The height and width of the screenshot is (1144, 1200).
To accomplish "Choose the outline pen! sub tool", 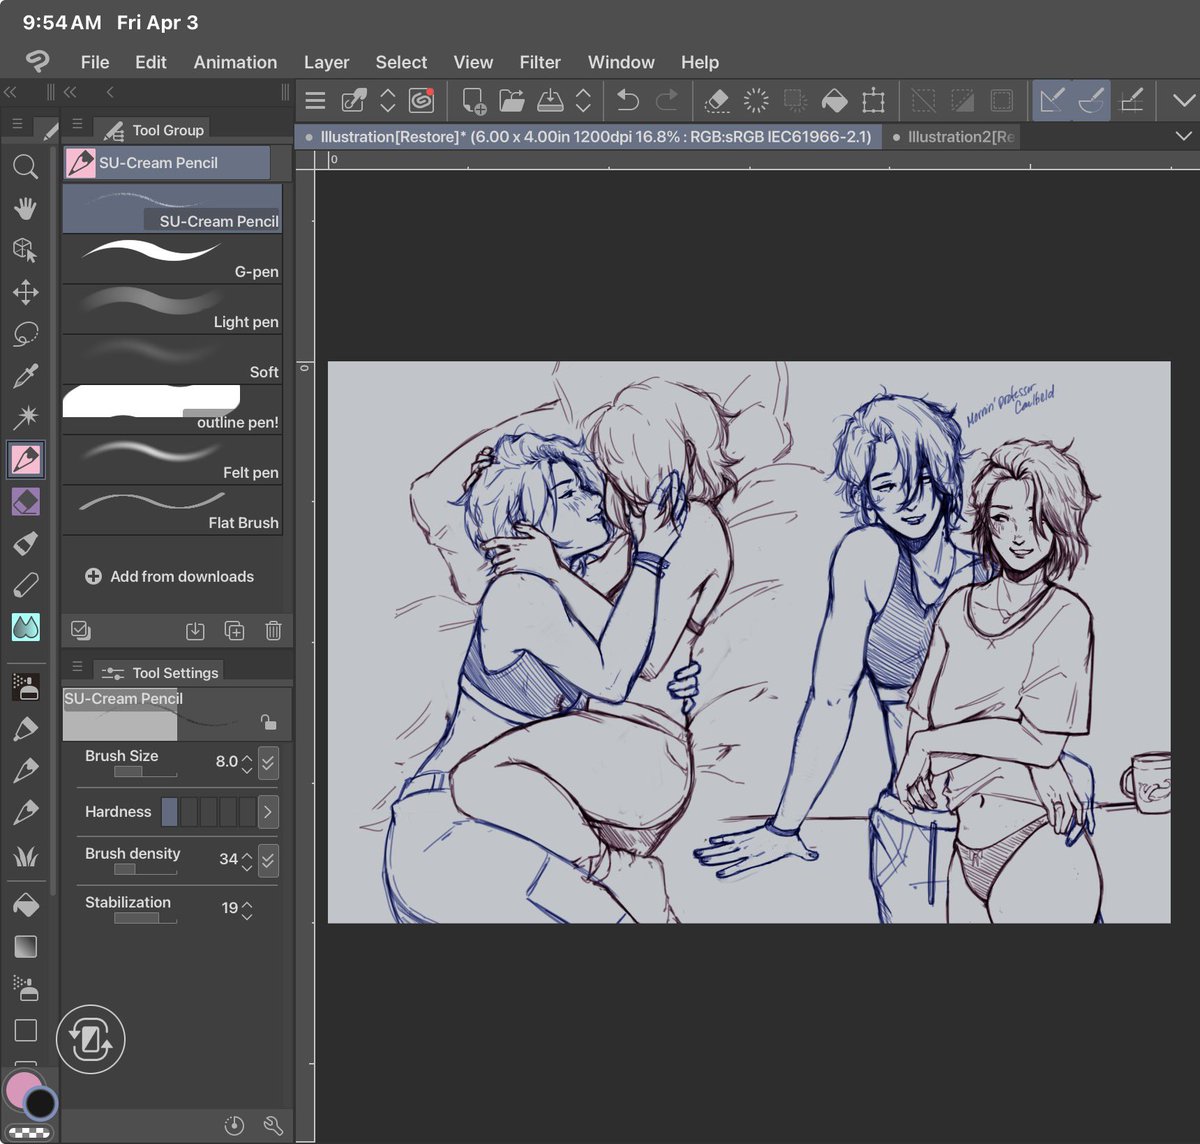I will click(172, 410).
